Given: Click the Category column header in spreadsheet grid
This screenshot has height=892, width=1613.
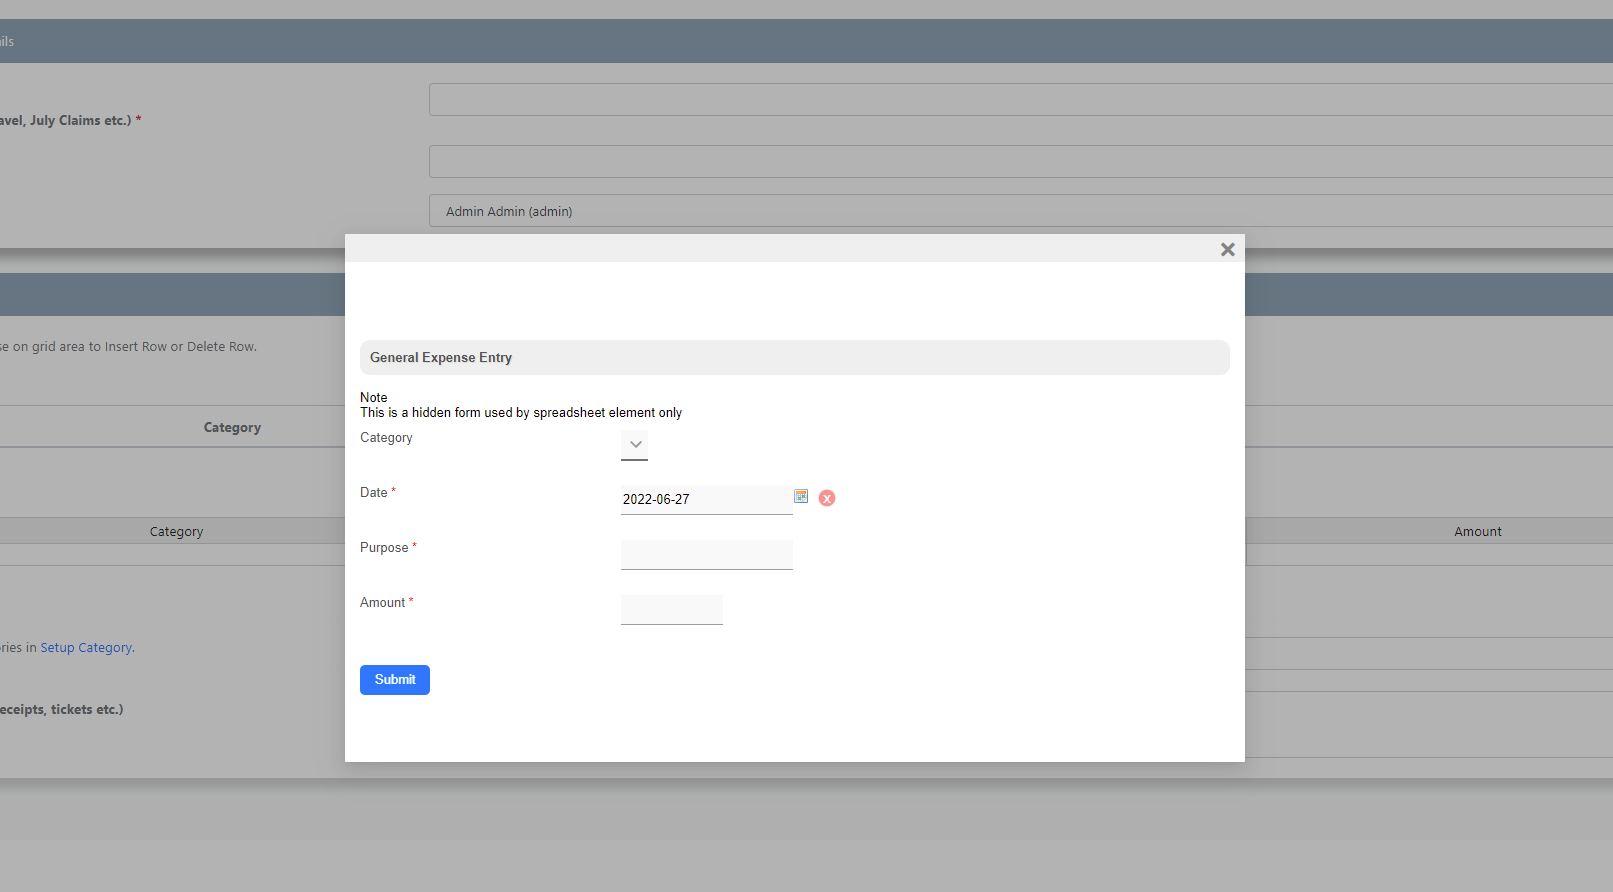Looking at the screenshot, I should click(176, 532).
